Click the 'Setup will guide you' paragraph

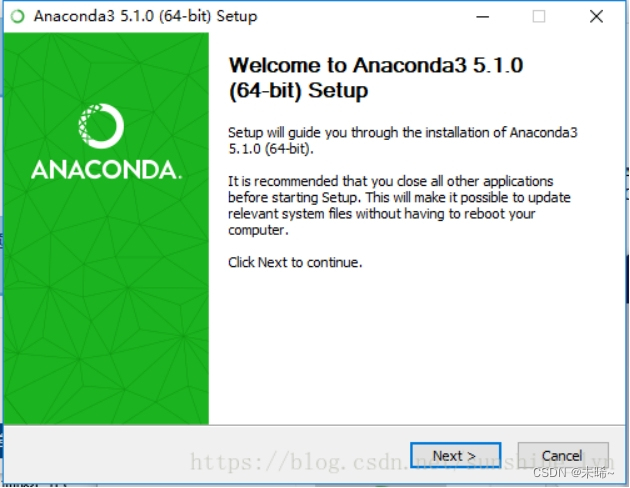tap(403, 141)
